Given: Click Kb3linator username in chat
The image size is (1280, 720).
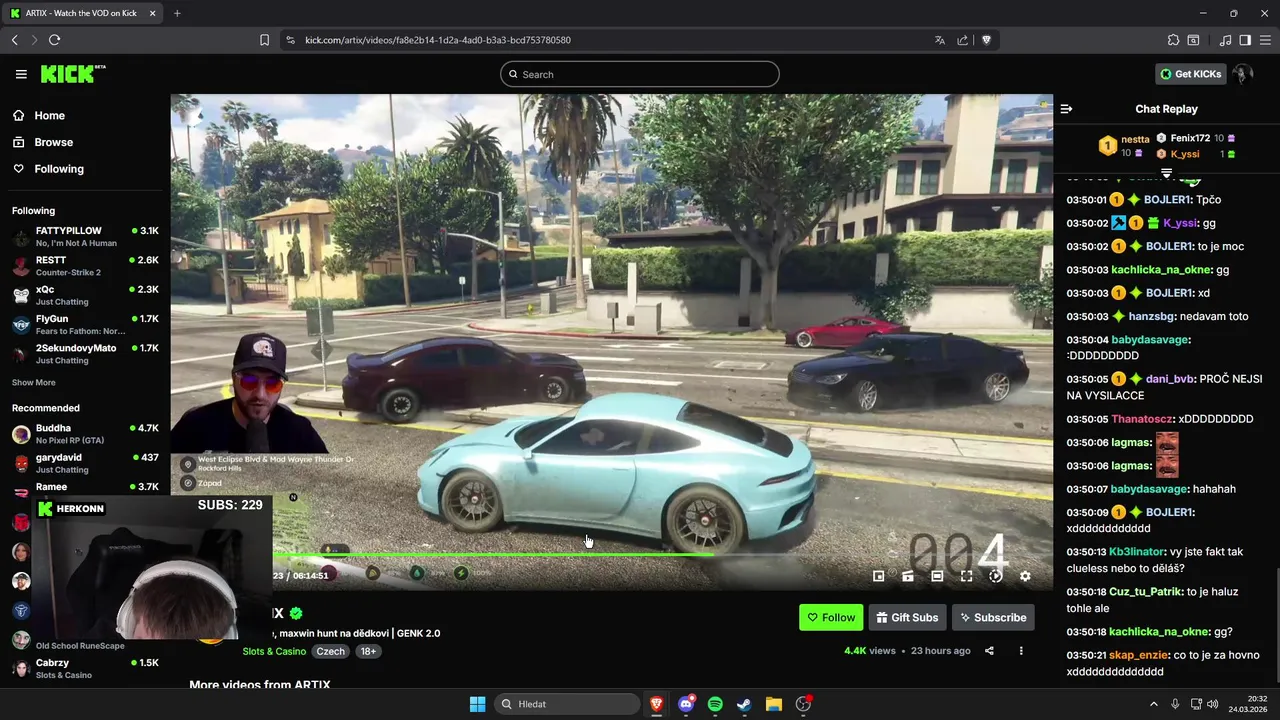Looking at the screenshot, I should (x=1137, y=552).
